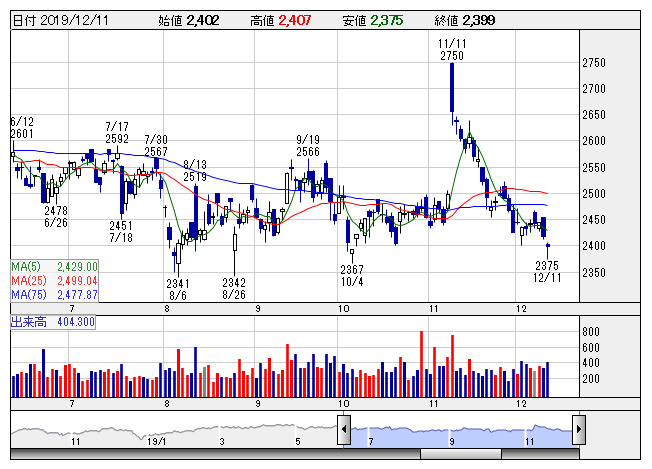Click the 2478 6/26 low label
The height and width of the screenshot is (469, 652).
click(56, 217)
